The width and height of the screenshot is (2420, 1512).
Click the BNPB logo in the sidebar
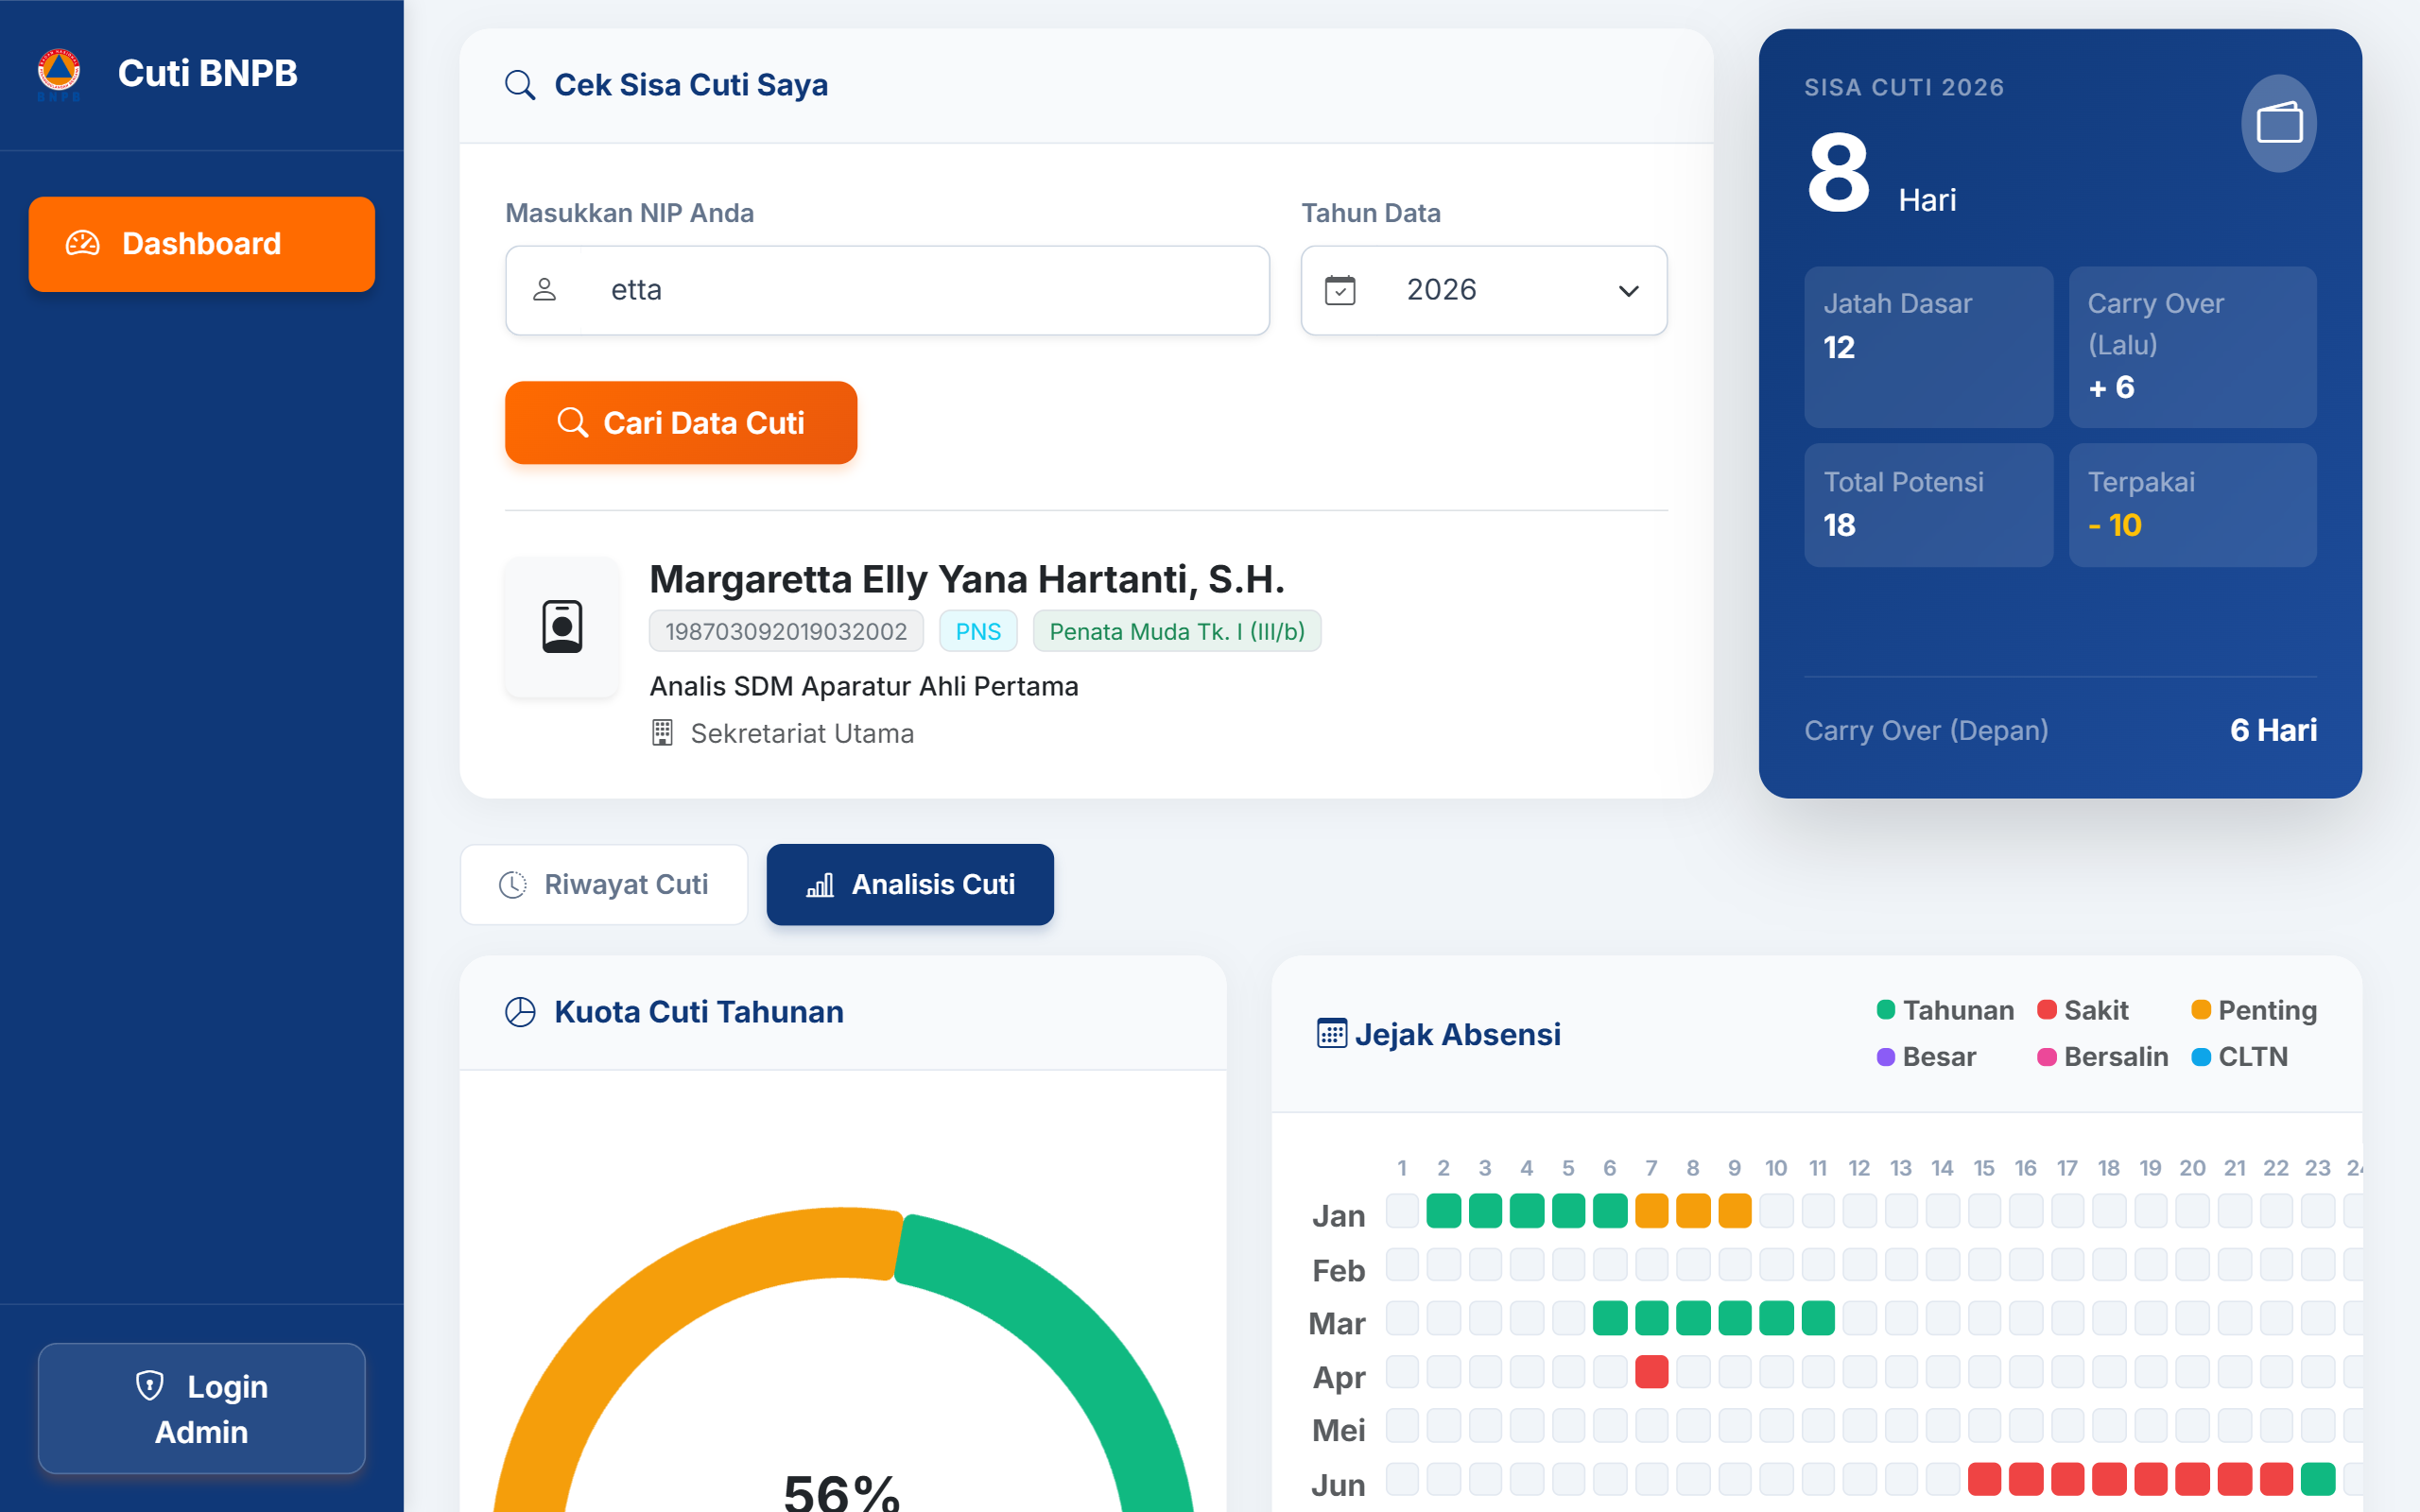point(59,73)
